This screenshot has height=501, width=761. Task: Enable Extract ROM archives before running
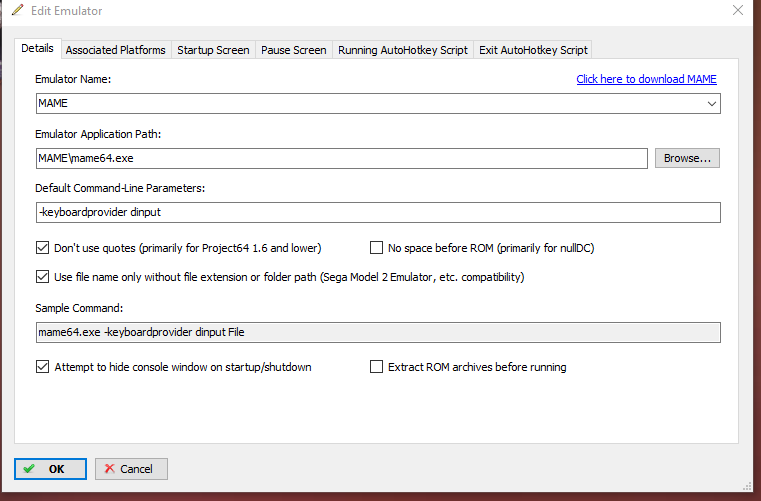(x=377, y=367)
